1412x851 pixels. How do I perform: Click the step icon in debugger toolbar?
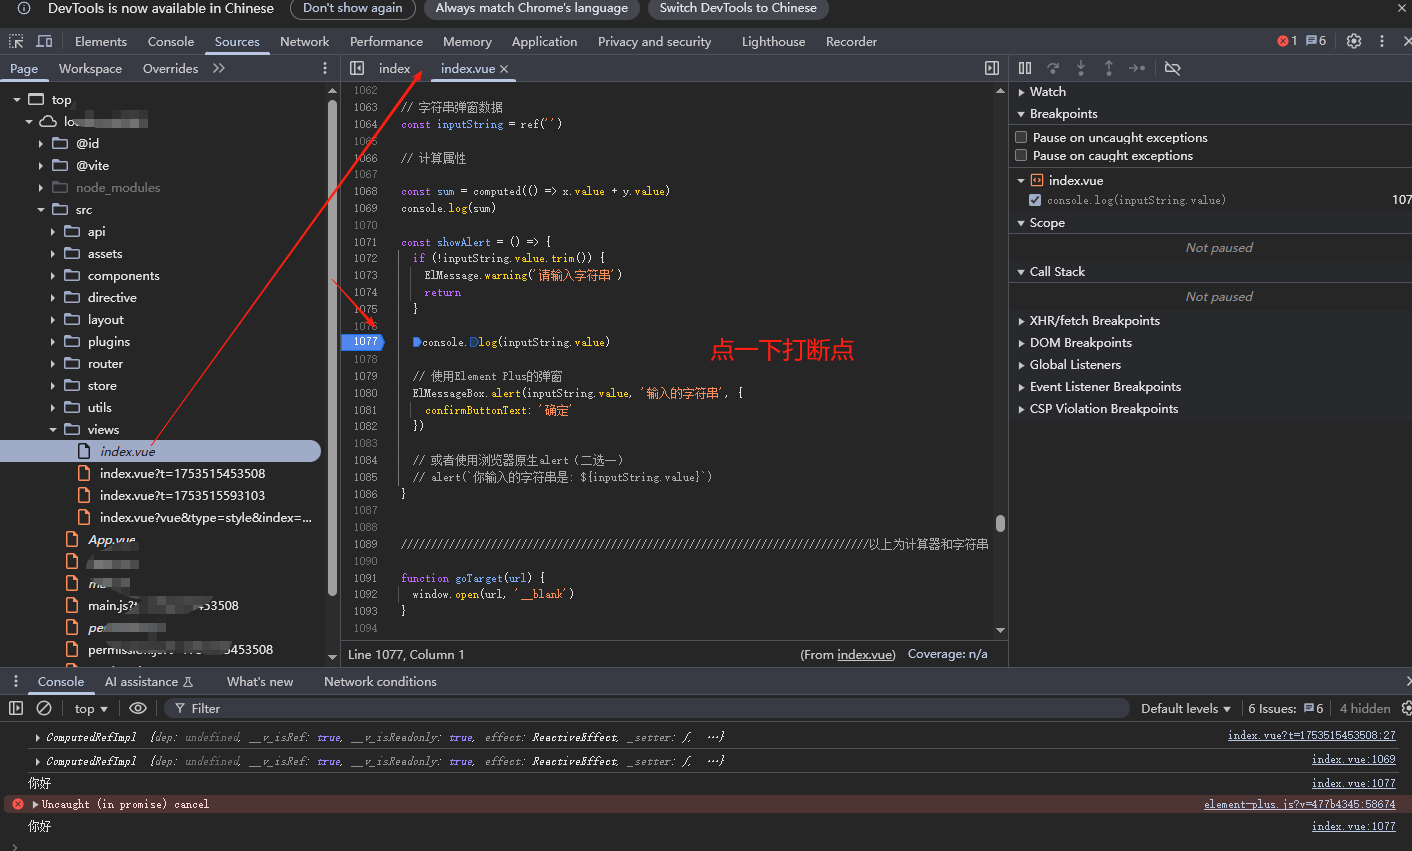[x=1137, y=68]
